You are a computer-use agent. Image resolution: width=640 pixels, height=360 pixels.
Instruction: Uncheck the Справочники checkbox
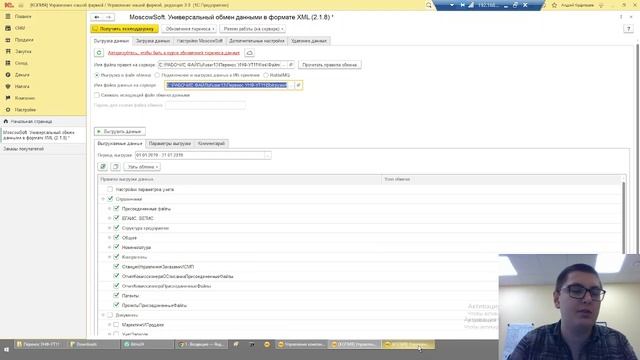pyautogui.click(x=110, y=199)
